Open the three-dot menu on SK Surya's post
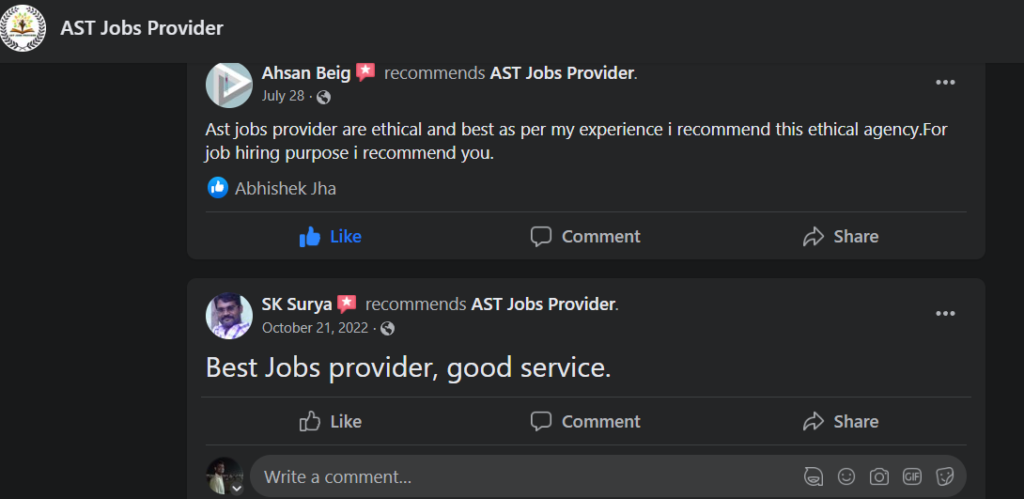The image size is (1024, 499). pos(945,314)
